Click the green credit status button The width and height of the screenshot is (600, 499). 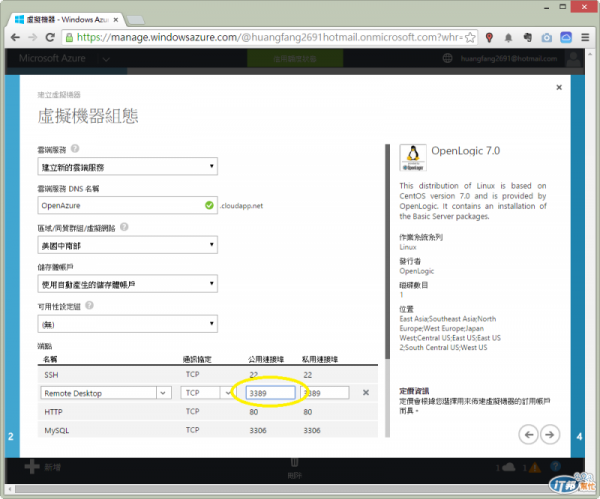click(x=295, y=59)
